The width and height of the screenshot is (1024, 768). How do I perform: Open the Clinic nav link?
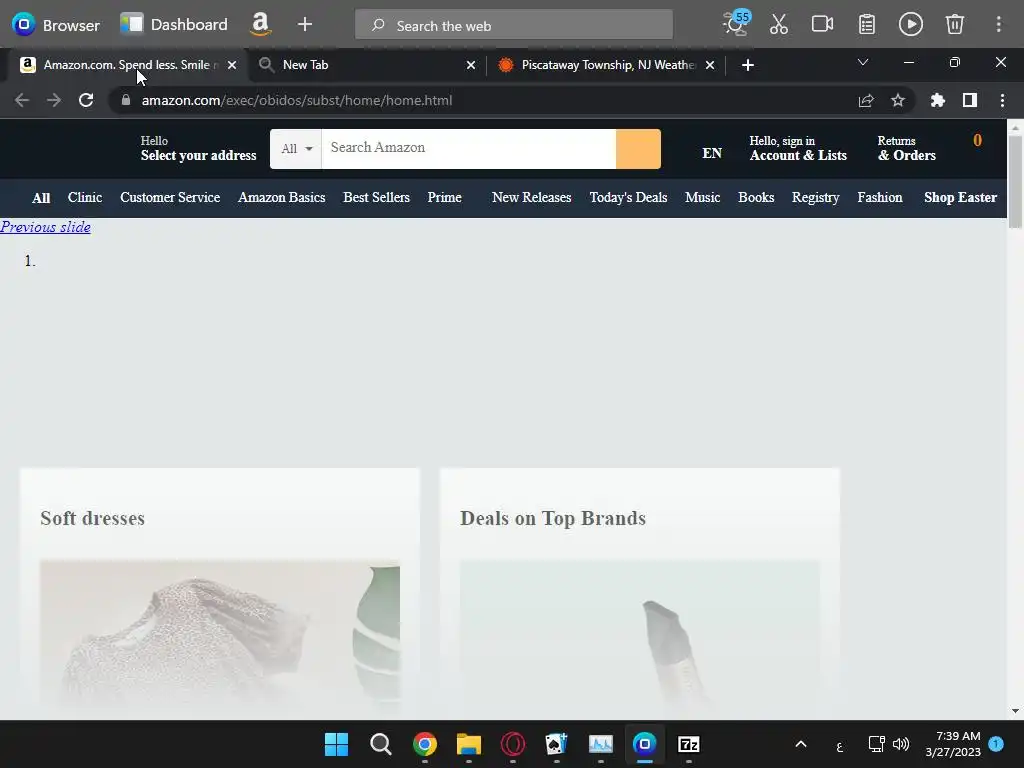85,197
